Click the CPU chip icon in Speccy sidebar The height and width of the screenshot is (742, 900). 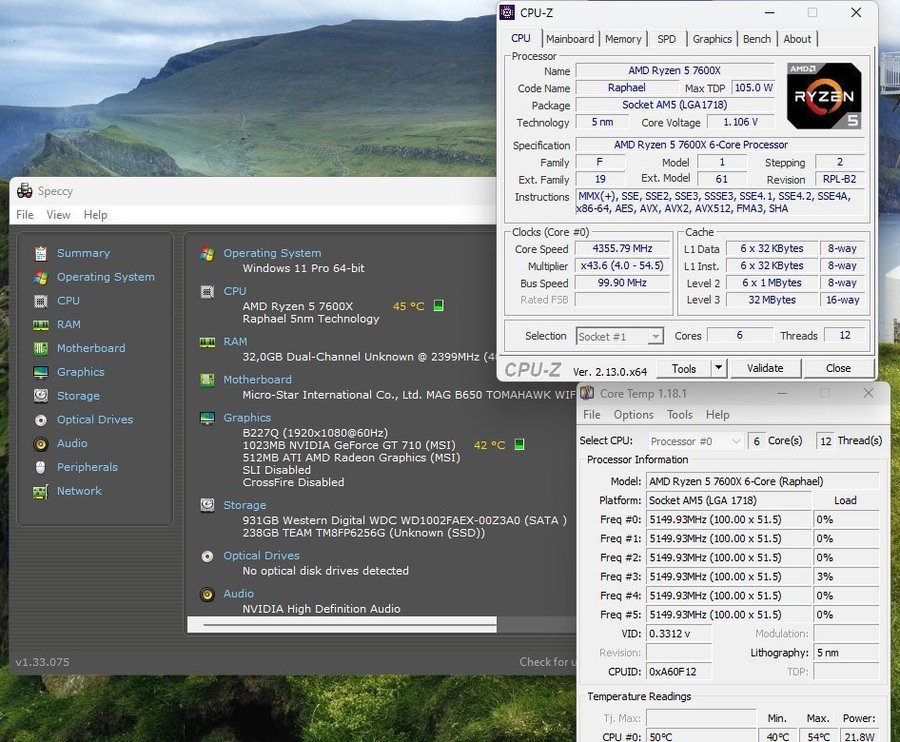(41, 301)
